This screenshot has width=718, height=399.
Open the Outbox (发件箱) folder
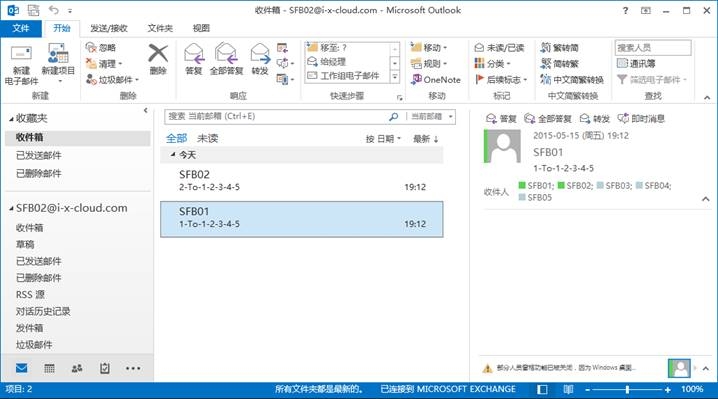(x=29, y=328)
